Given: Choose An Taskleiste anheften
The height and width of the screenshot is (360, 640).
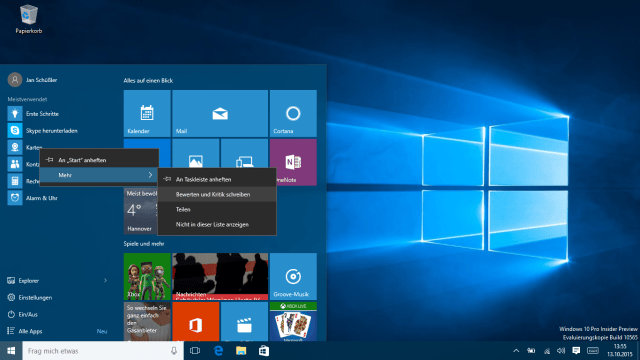Looking at the screenshot, I should [217, 179].
